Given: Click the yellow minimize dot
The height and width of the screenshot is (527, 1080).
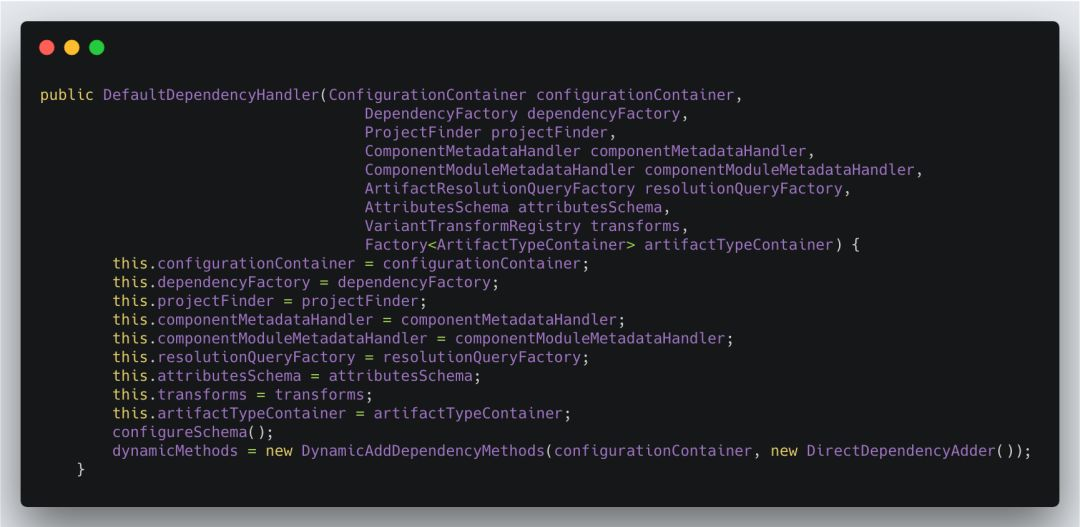Looking at the screenshot, I should [72, 47].
